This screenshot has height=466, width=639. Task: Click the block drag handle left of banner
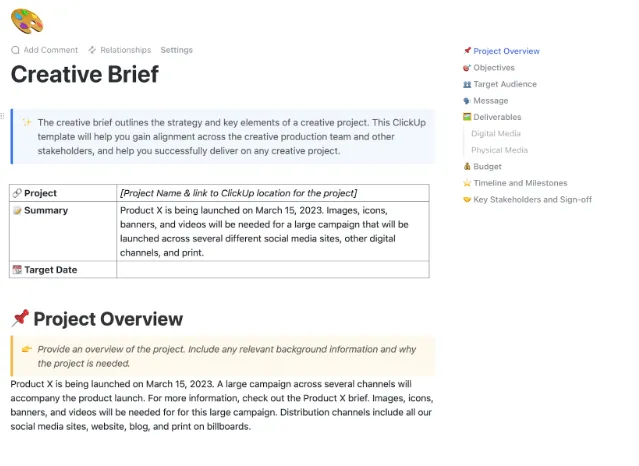click(2, 116)
